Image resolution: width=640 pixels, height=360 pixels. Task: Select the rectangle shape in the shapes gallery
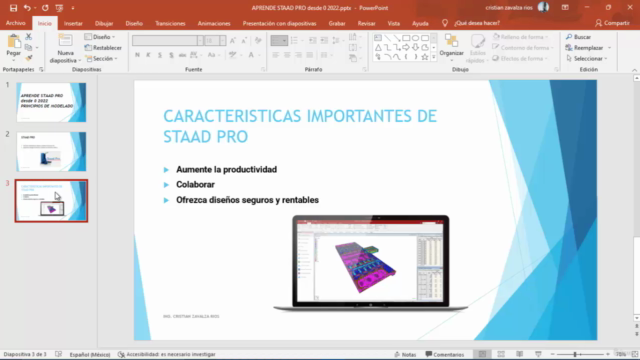click(406, 38)
